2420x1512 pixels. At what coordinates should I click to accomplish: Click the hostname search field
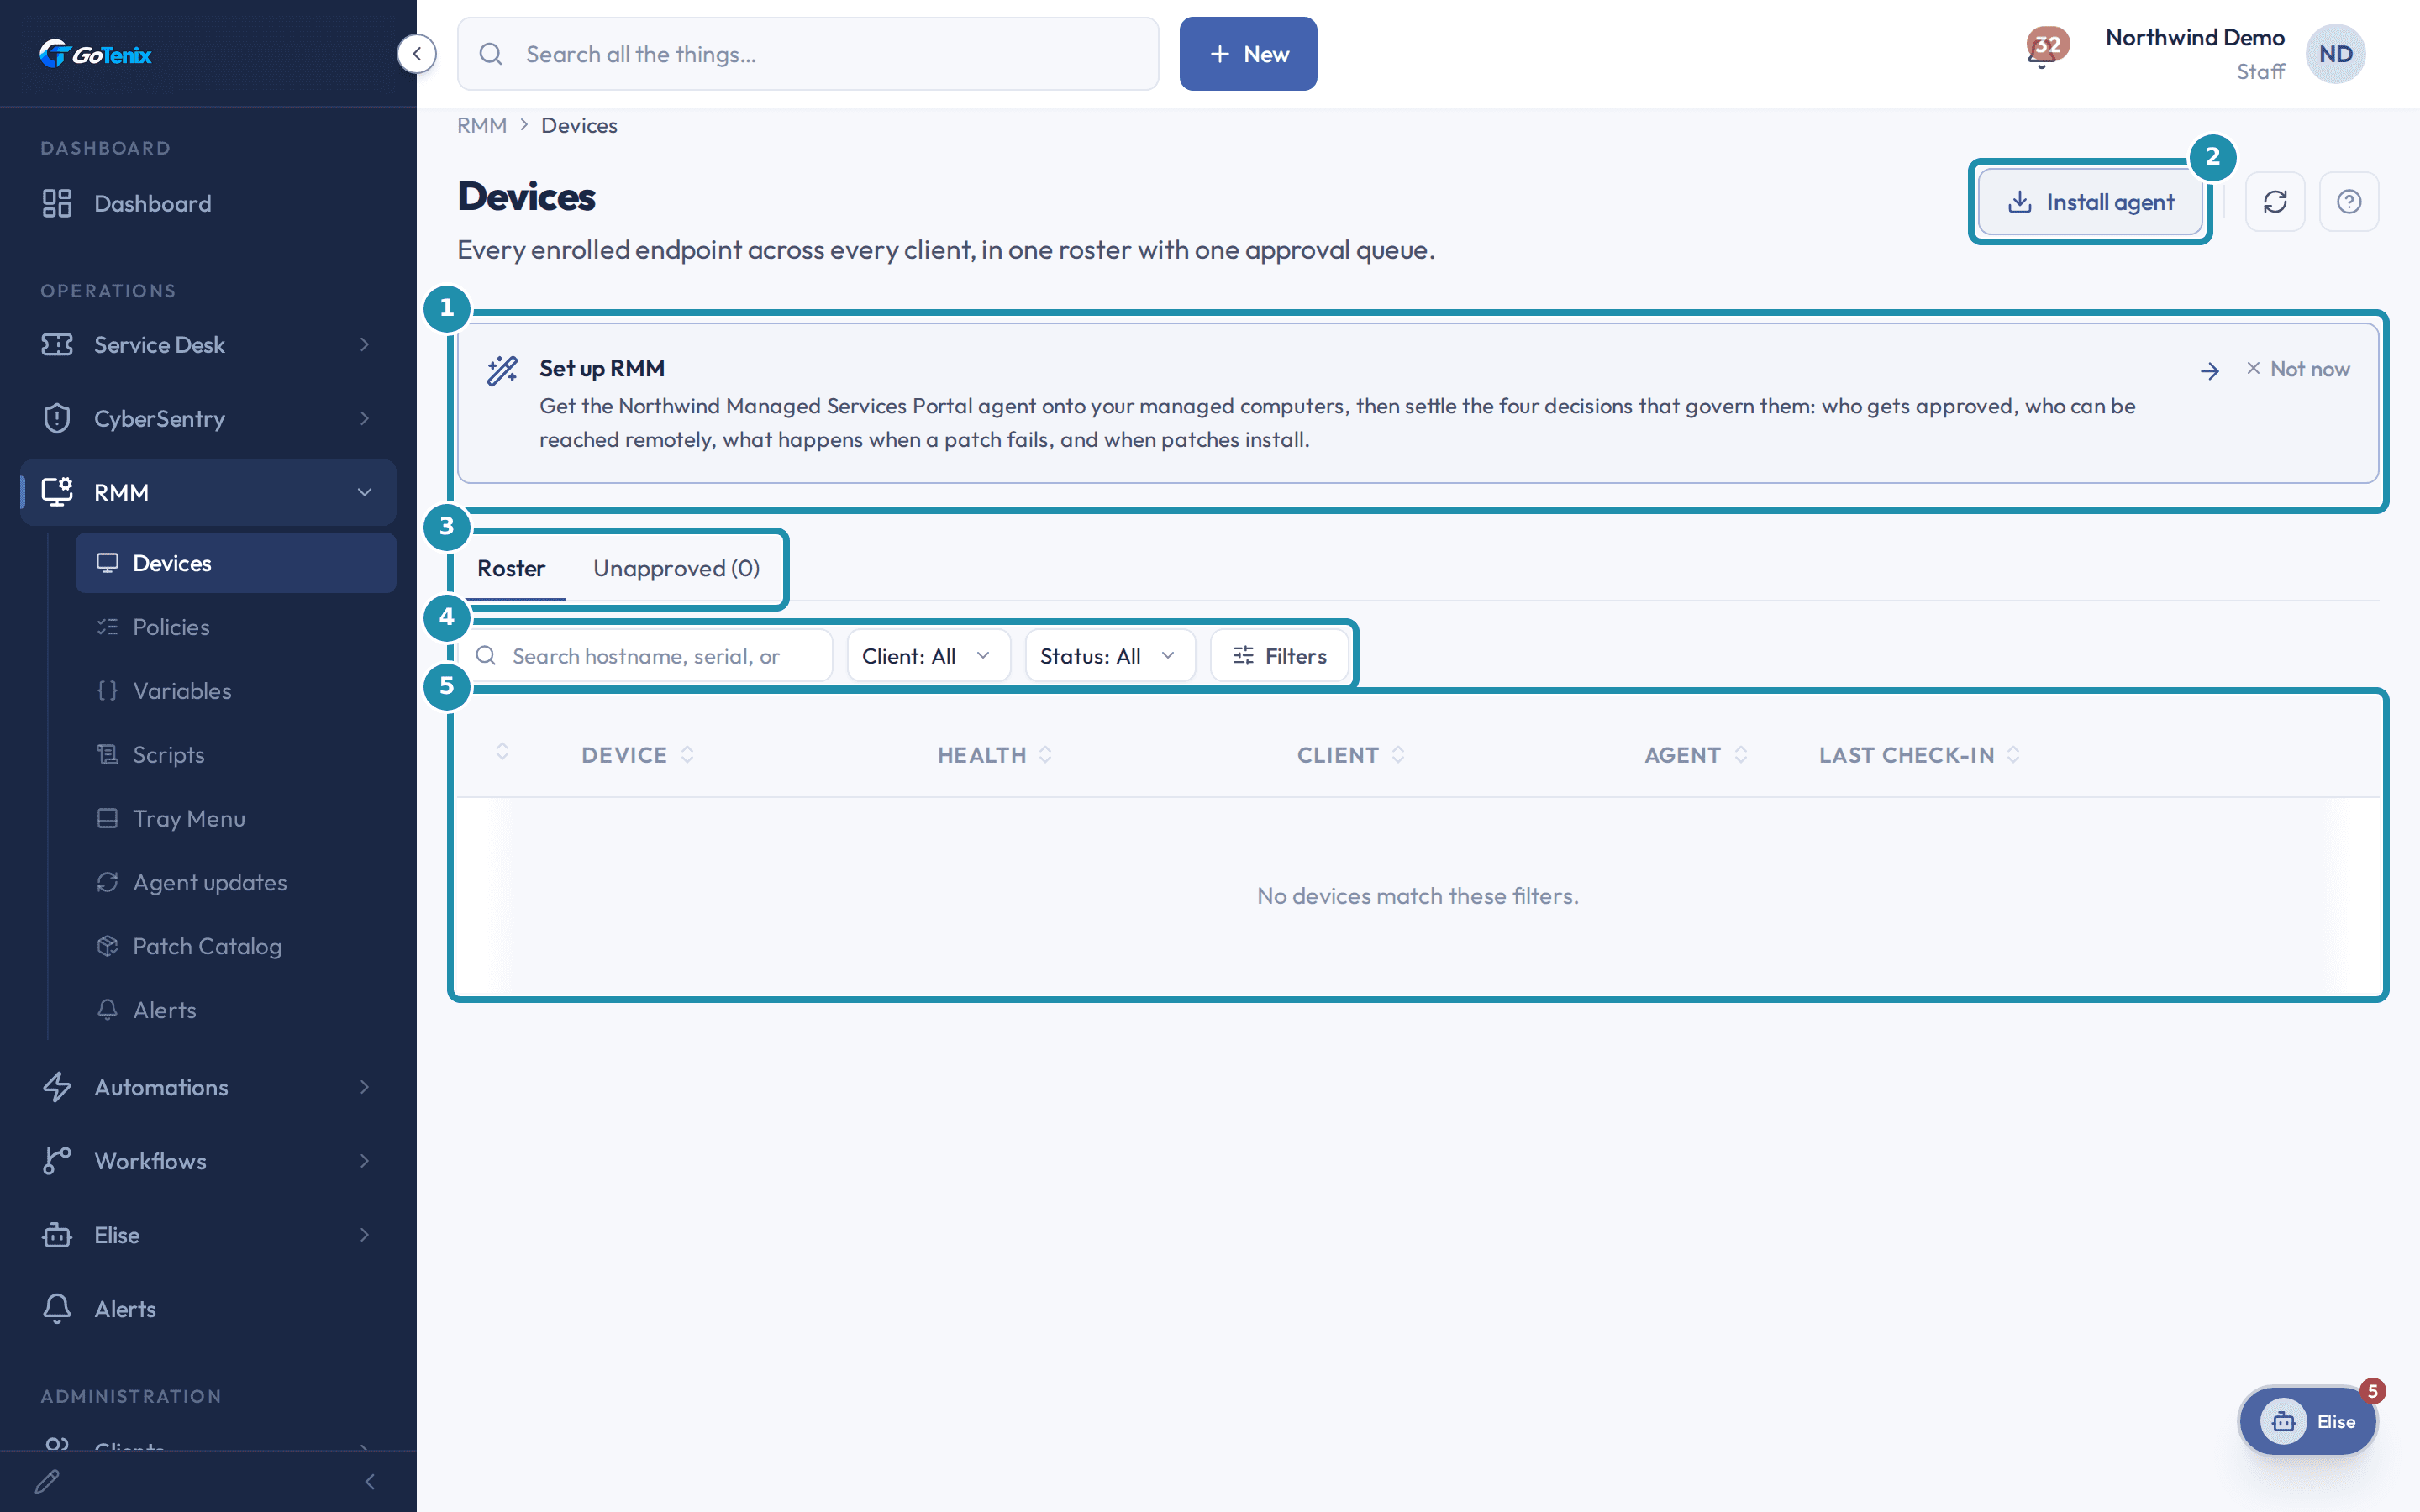point(645,656)
